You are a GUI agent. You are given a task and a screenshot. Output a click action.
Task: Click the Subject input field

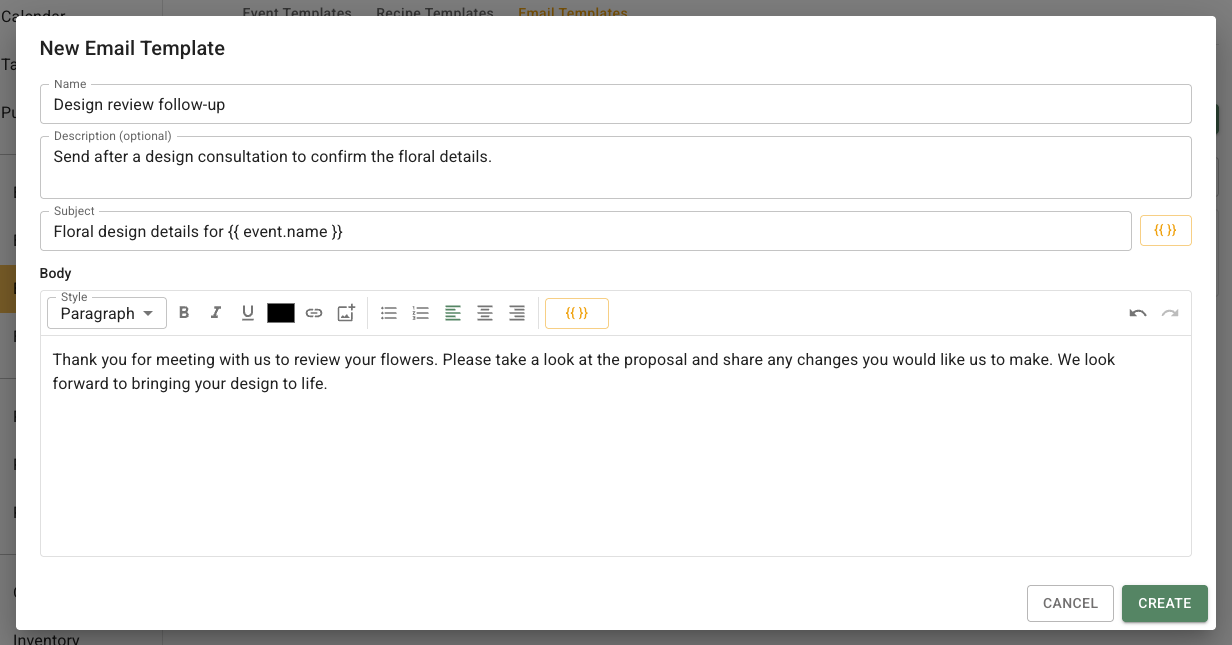tap(586, 231)
